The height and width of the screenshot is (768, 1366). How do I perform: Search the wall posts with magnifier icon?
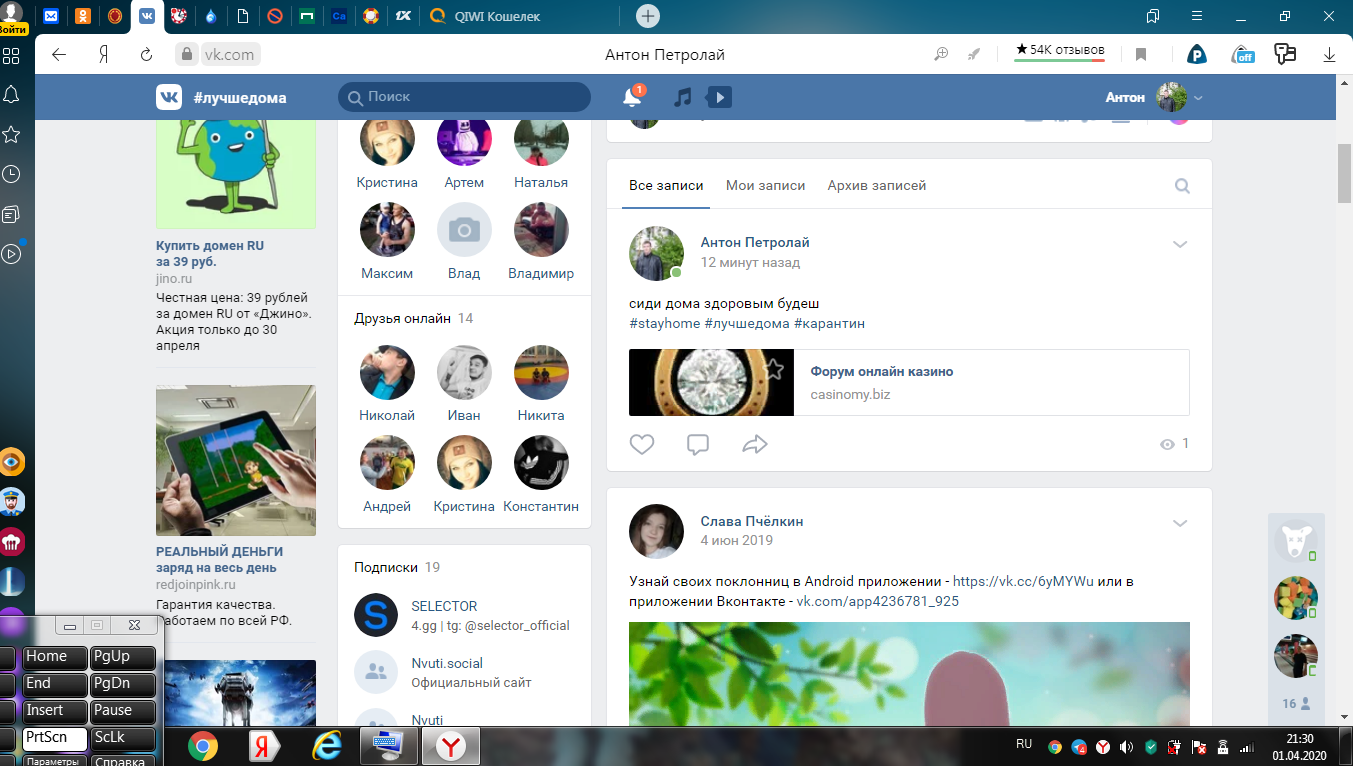pyautogui.click(x=1182, y=186)
